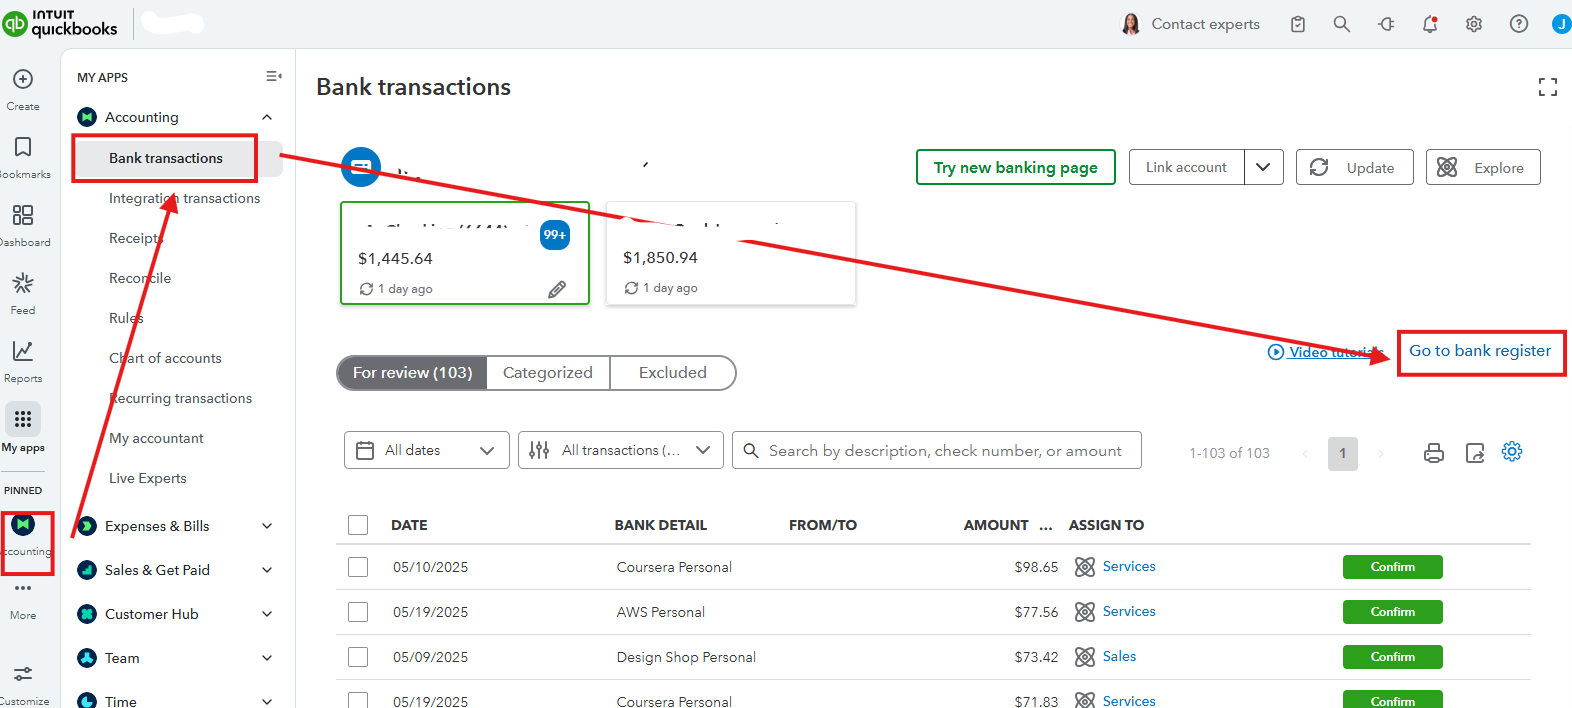This screenshot has height=708, width=1572.
Task: Open Services category link for AWS Personal
Action: tap(1129, 611)
